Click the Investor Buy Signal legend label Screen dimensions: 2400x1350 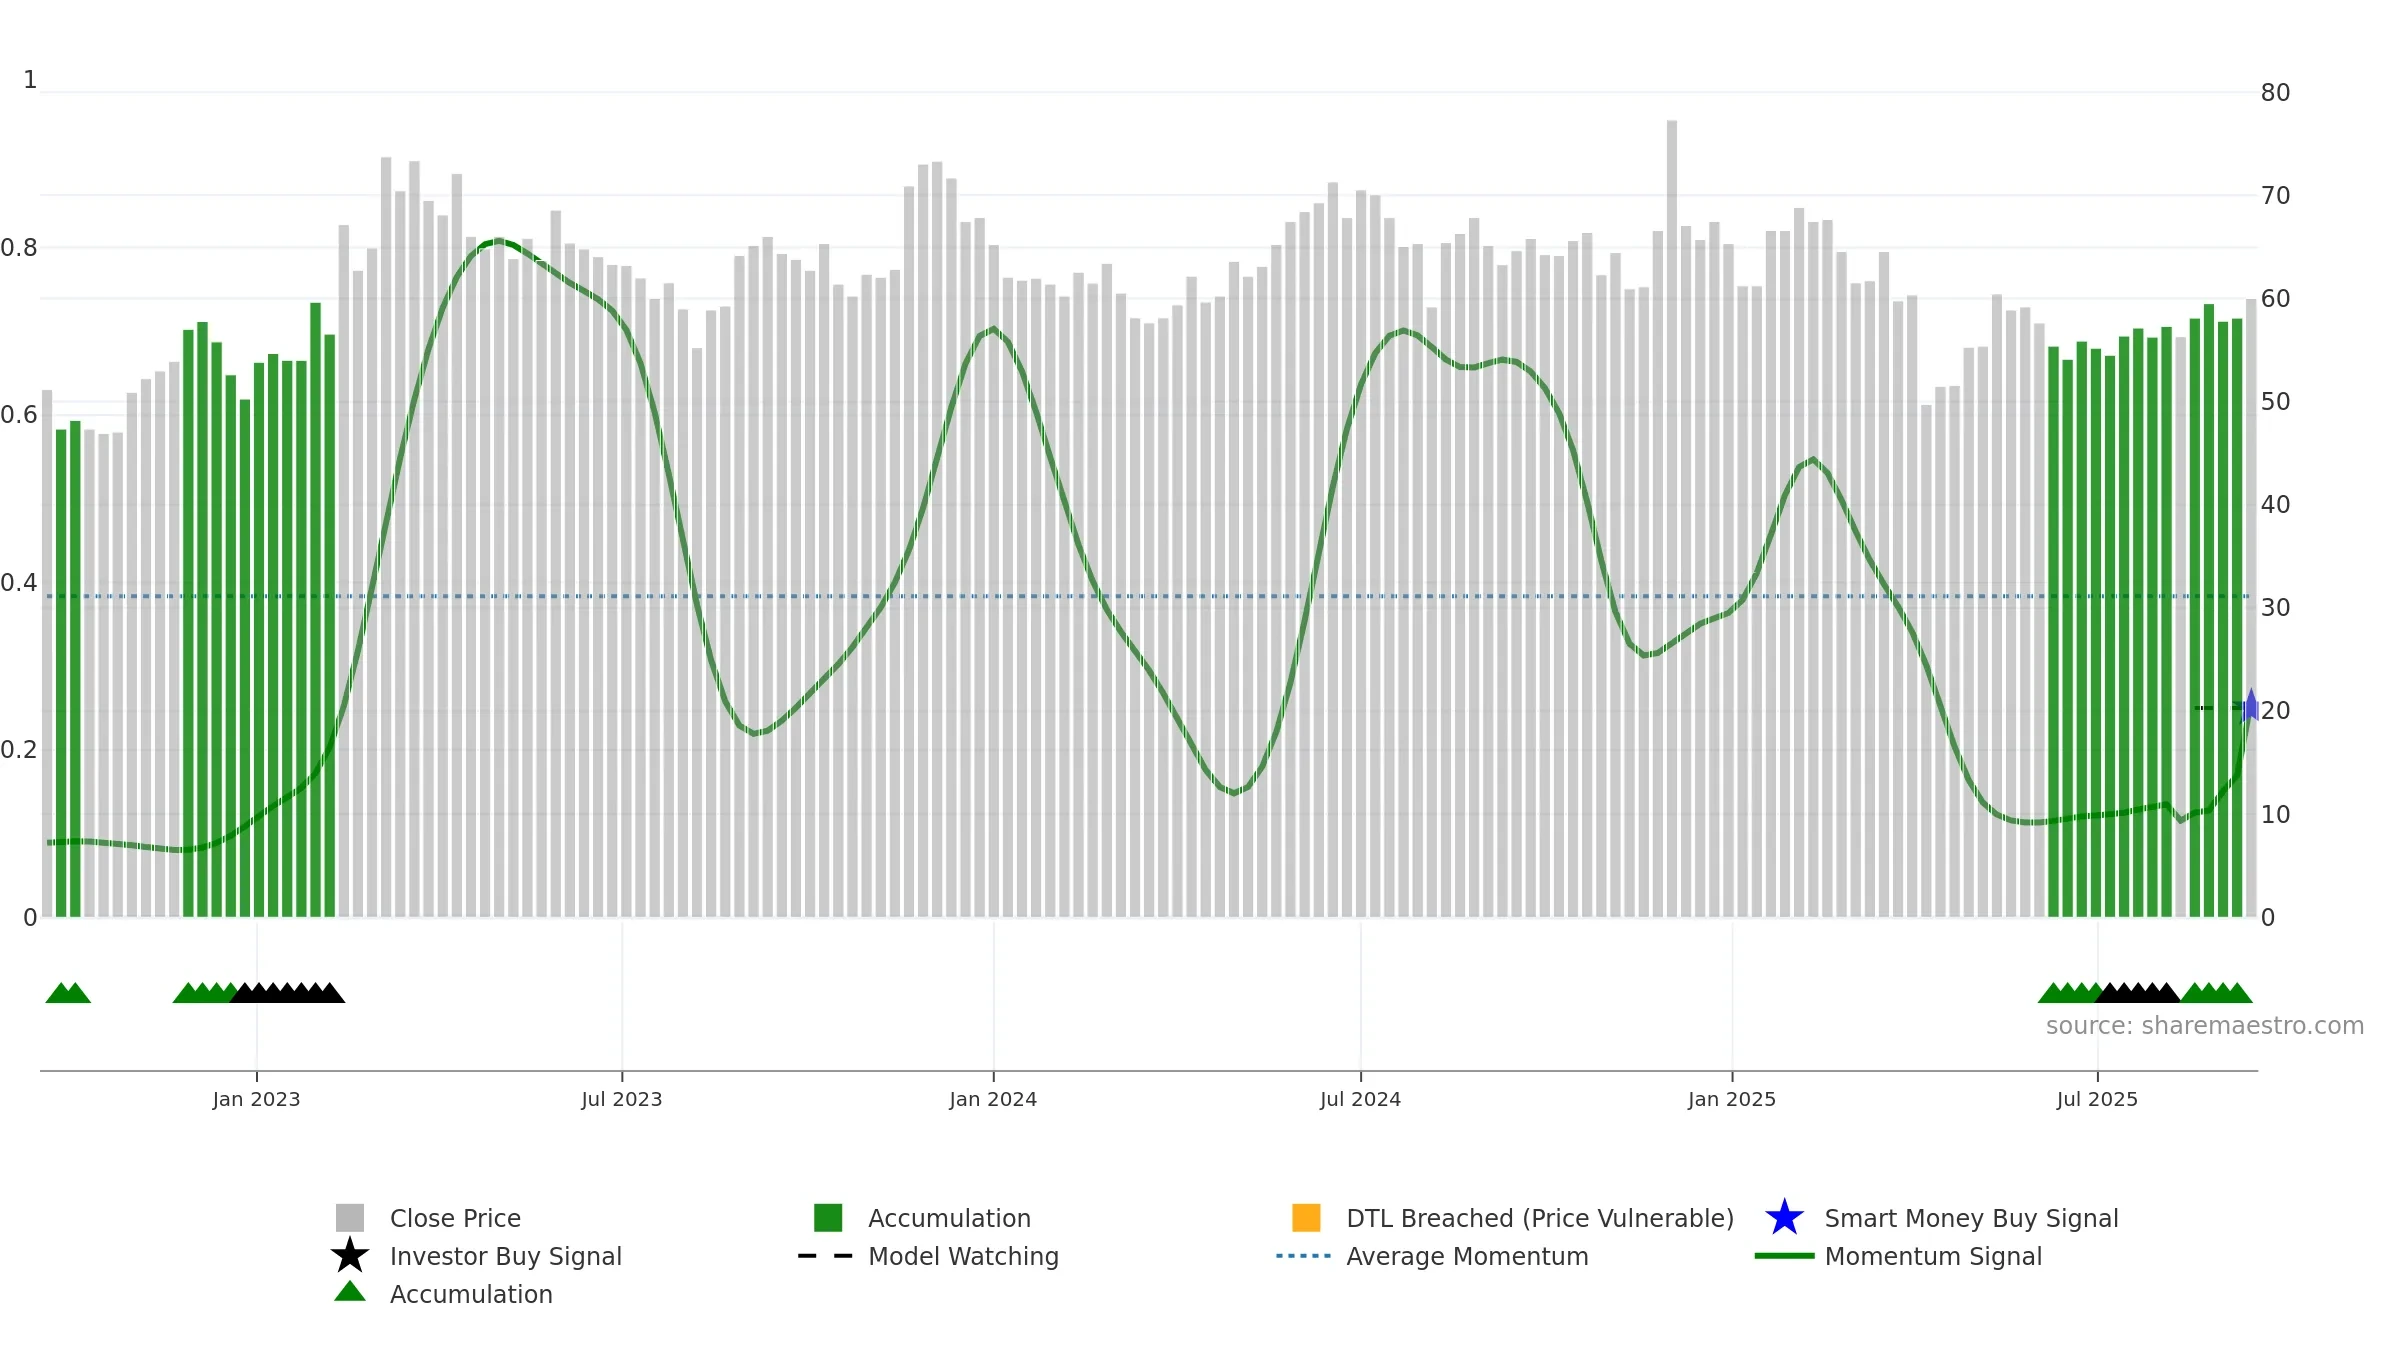pyautogui.click(x=505, y=1256)
